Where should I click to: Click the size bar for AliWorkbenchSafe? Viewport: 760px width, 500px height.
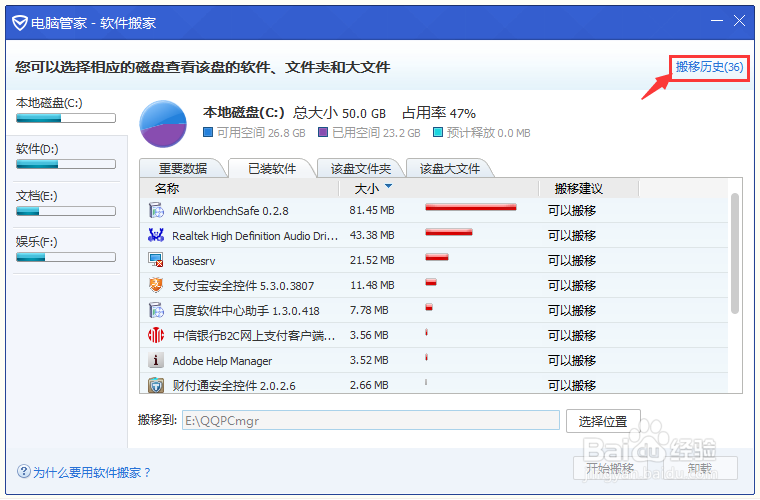click(471, 207)
